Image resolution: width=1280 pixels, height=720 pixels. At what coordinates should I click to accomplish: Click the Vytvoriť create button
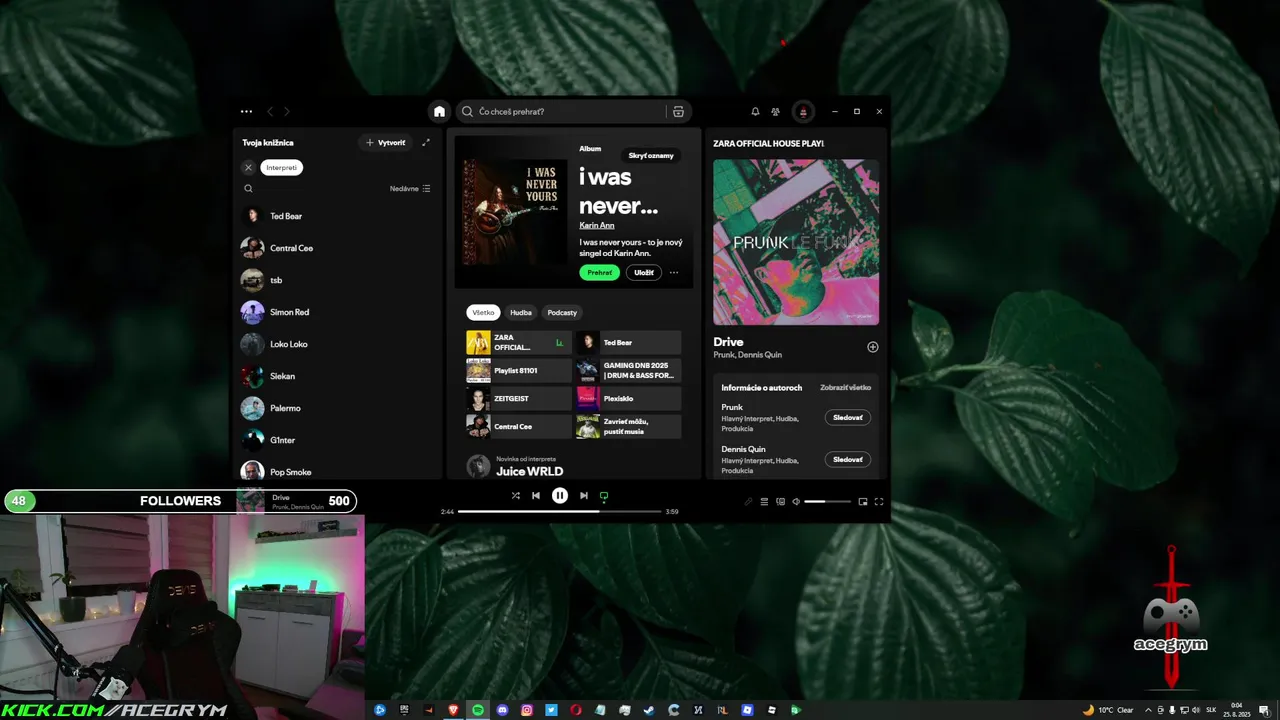[386, 143]
